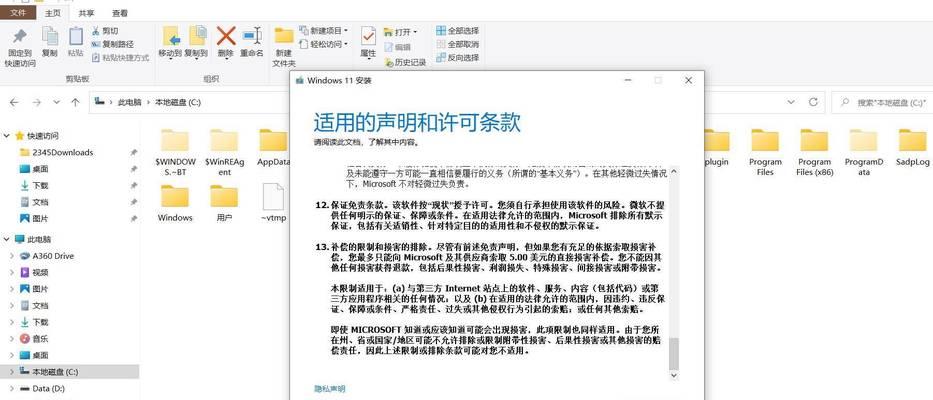The width and height of the screenshot is (933, 400).
Task: Click license text scrollbar up arrow
Action: [674, 171]
